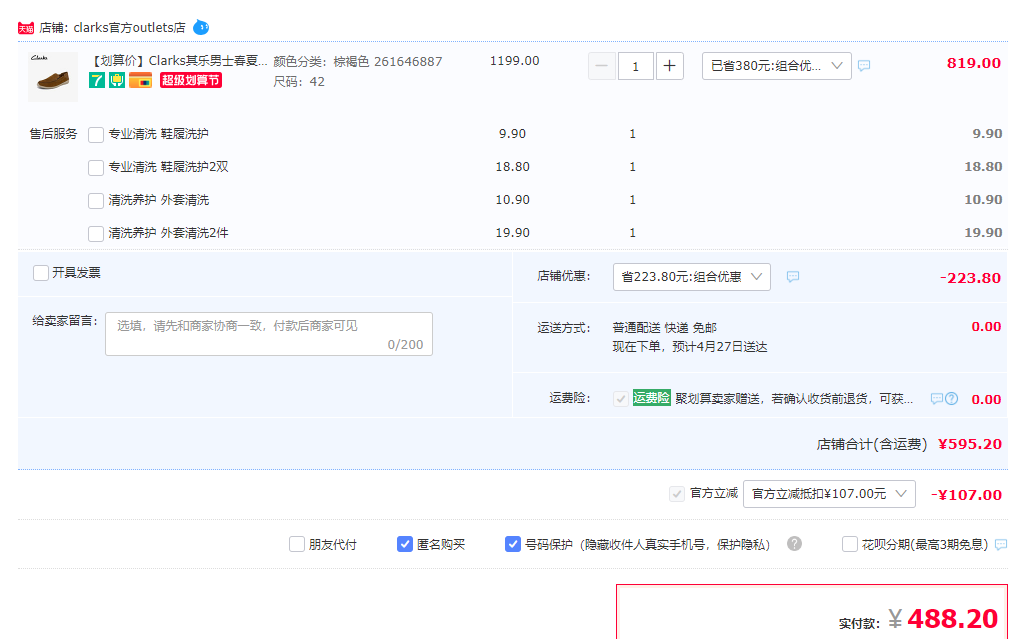This screenshot has width=1010, height=639.
Task: Click the red -¥107.00 official reduction amount
Action: (966, 495)
